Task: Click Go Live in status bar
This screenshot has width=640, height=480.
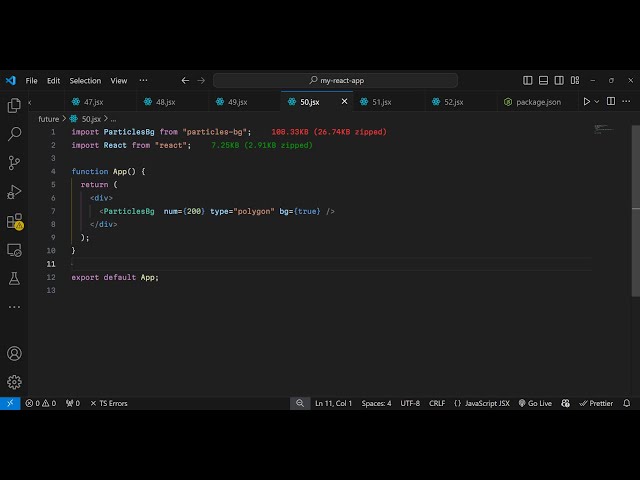Action: coord(535,403)
